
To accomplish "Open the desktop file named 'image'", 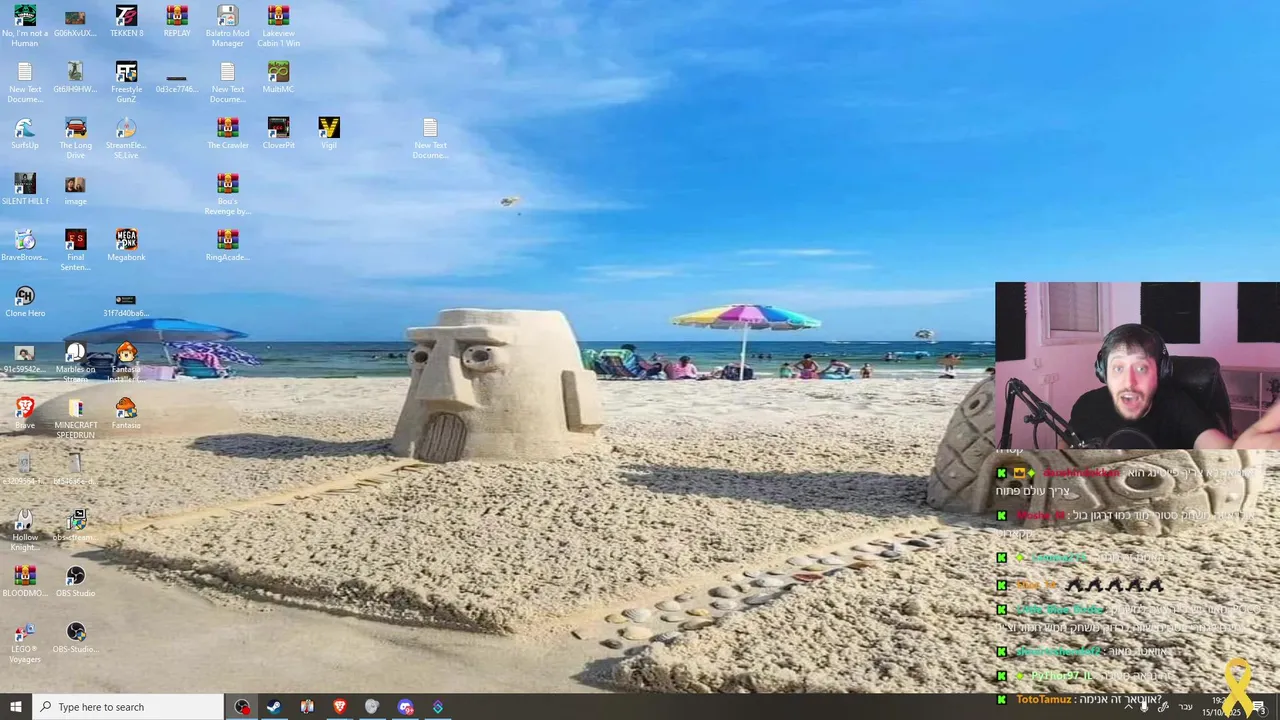I will pos(75,189).
